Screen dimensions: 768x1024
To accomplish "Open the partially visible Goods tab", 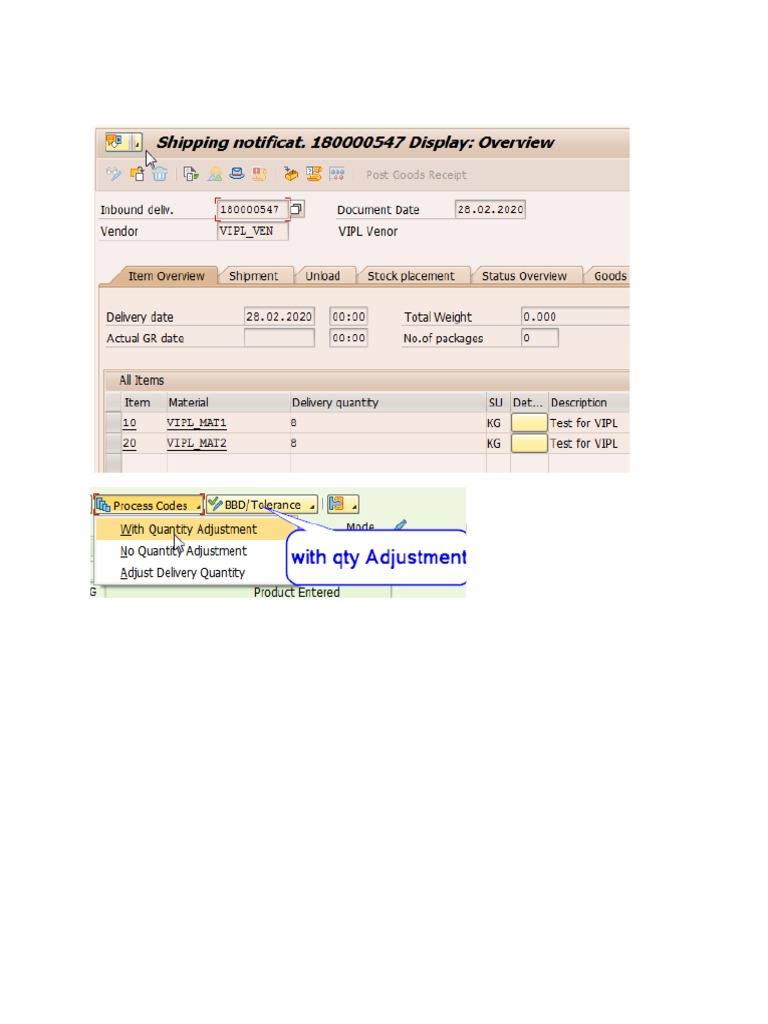I will coord(609,276).
